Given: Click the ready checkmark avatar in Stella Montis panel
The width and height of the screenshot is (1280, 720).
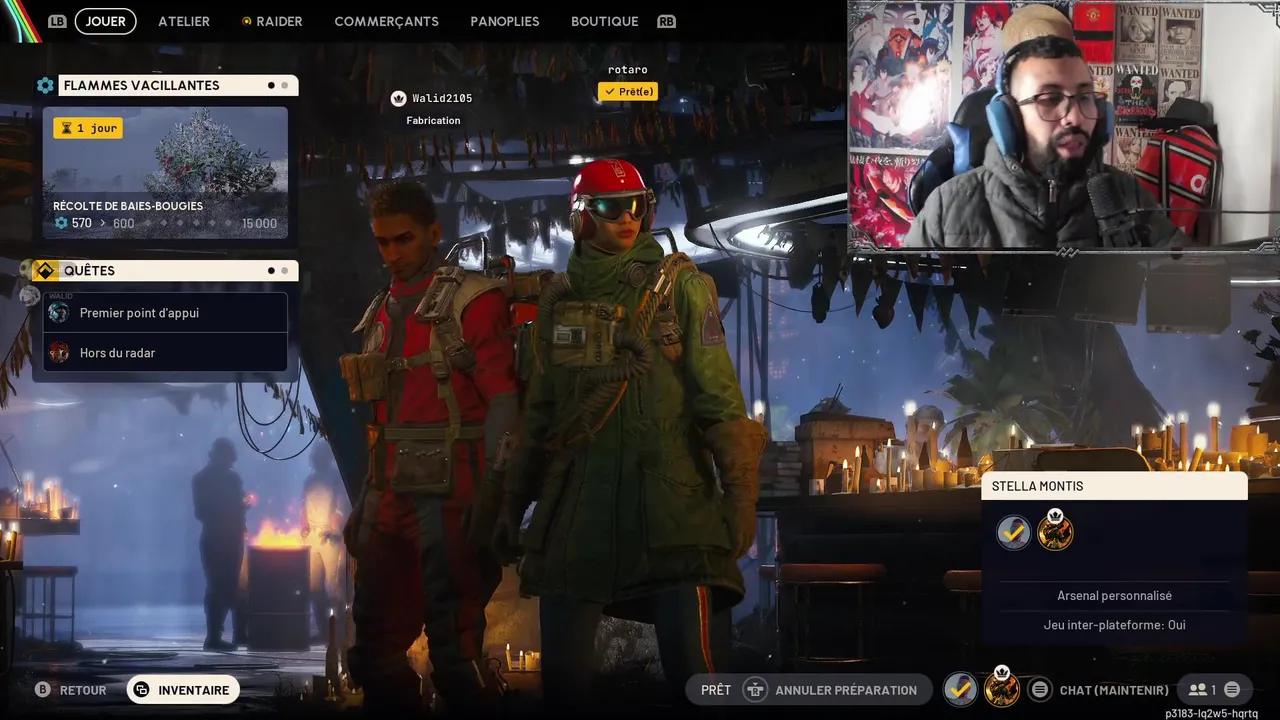Looking at the screenshot, I should pyautogui.click(x=1014, y=532).
